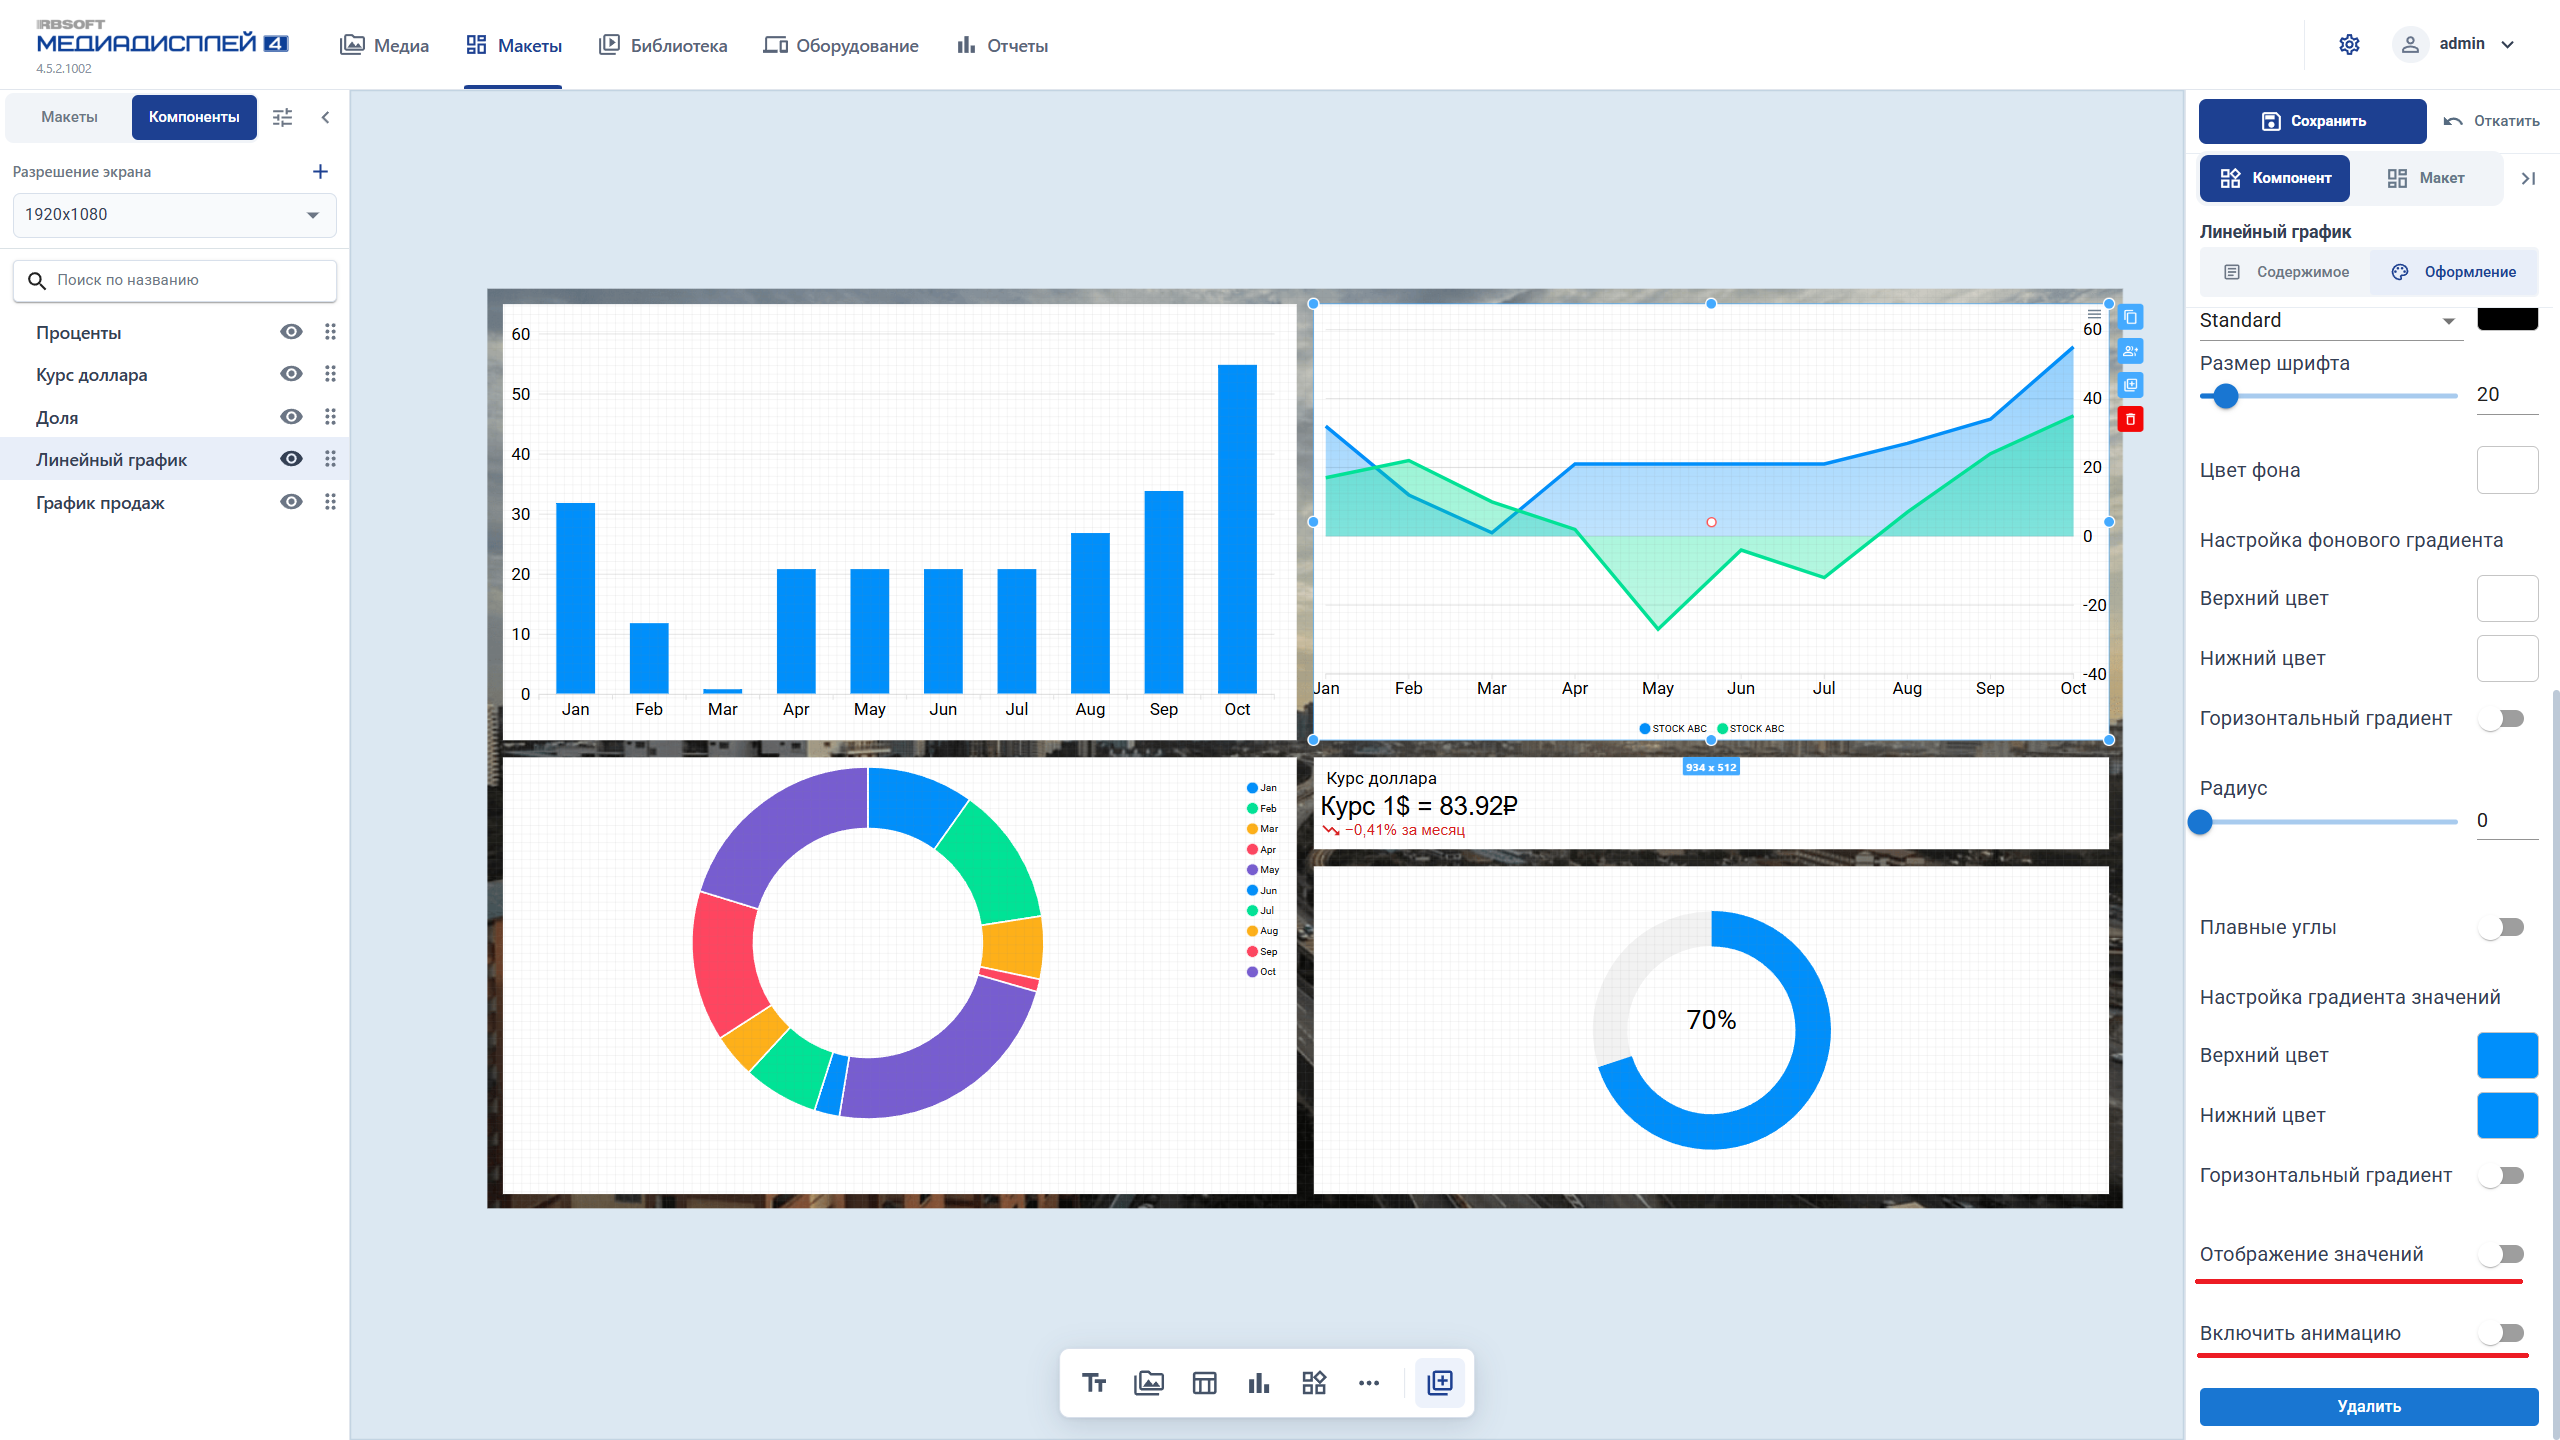Image resolution: width=2560 pixels, height=1440 pixels.
Task: Click the filter sliders icon in left panel
Action: (283, 117)
